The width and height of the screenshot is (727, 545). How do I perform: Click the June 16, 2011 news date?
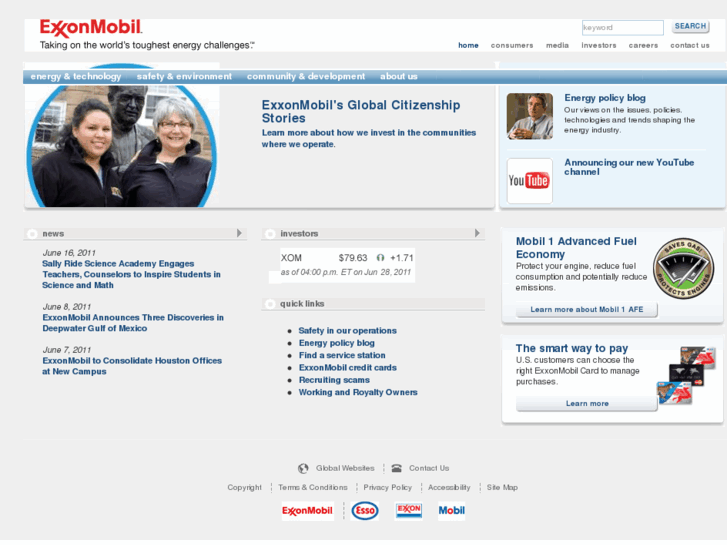69,253
